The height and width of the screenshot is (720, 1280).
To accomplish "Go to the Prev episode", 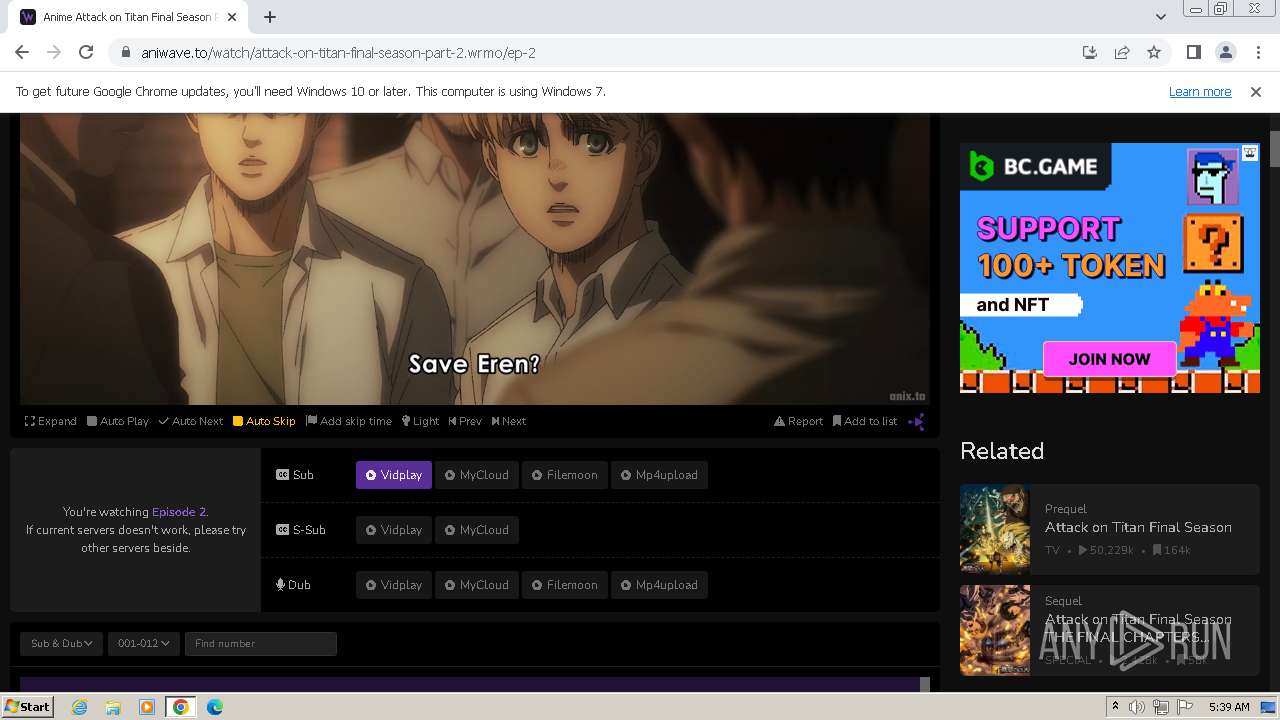I will pos(465,421).
